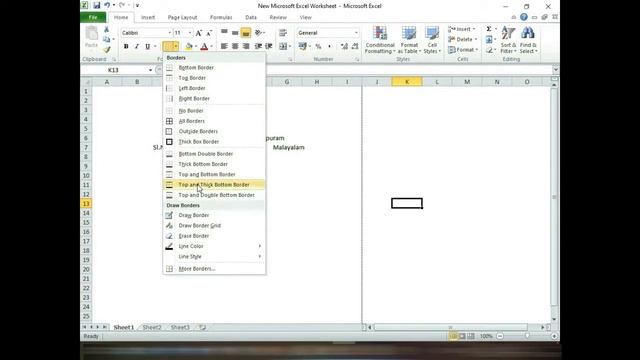Click the Percent Style icon
The width and height of the screenshot is (640, 360).
(x=318, y=47)
